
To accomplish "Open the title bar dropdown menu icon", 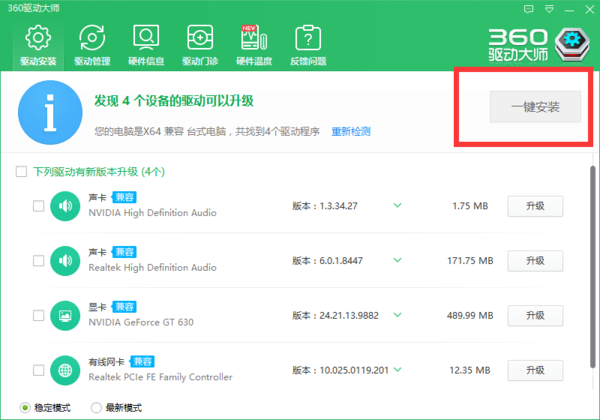I will pyautogui.click(x=549, y=9).
